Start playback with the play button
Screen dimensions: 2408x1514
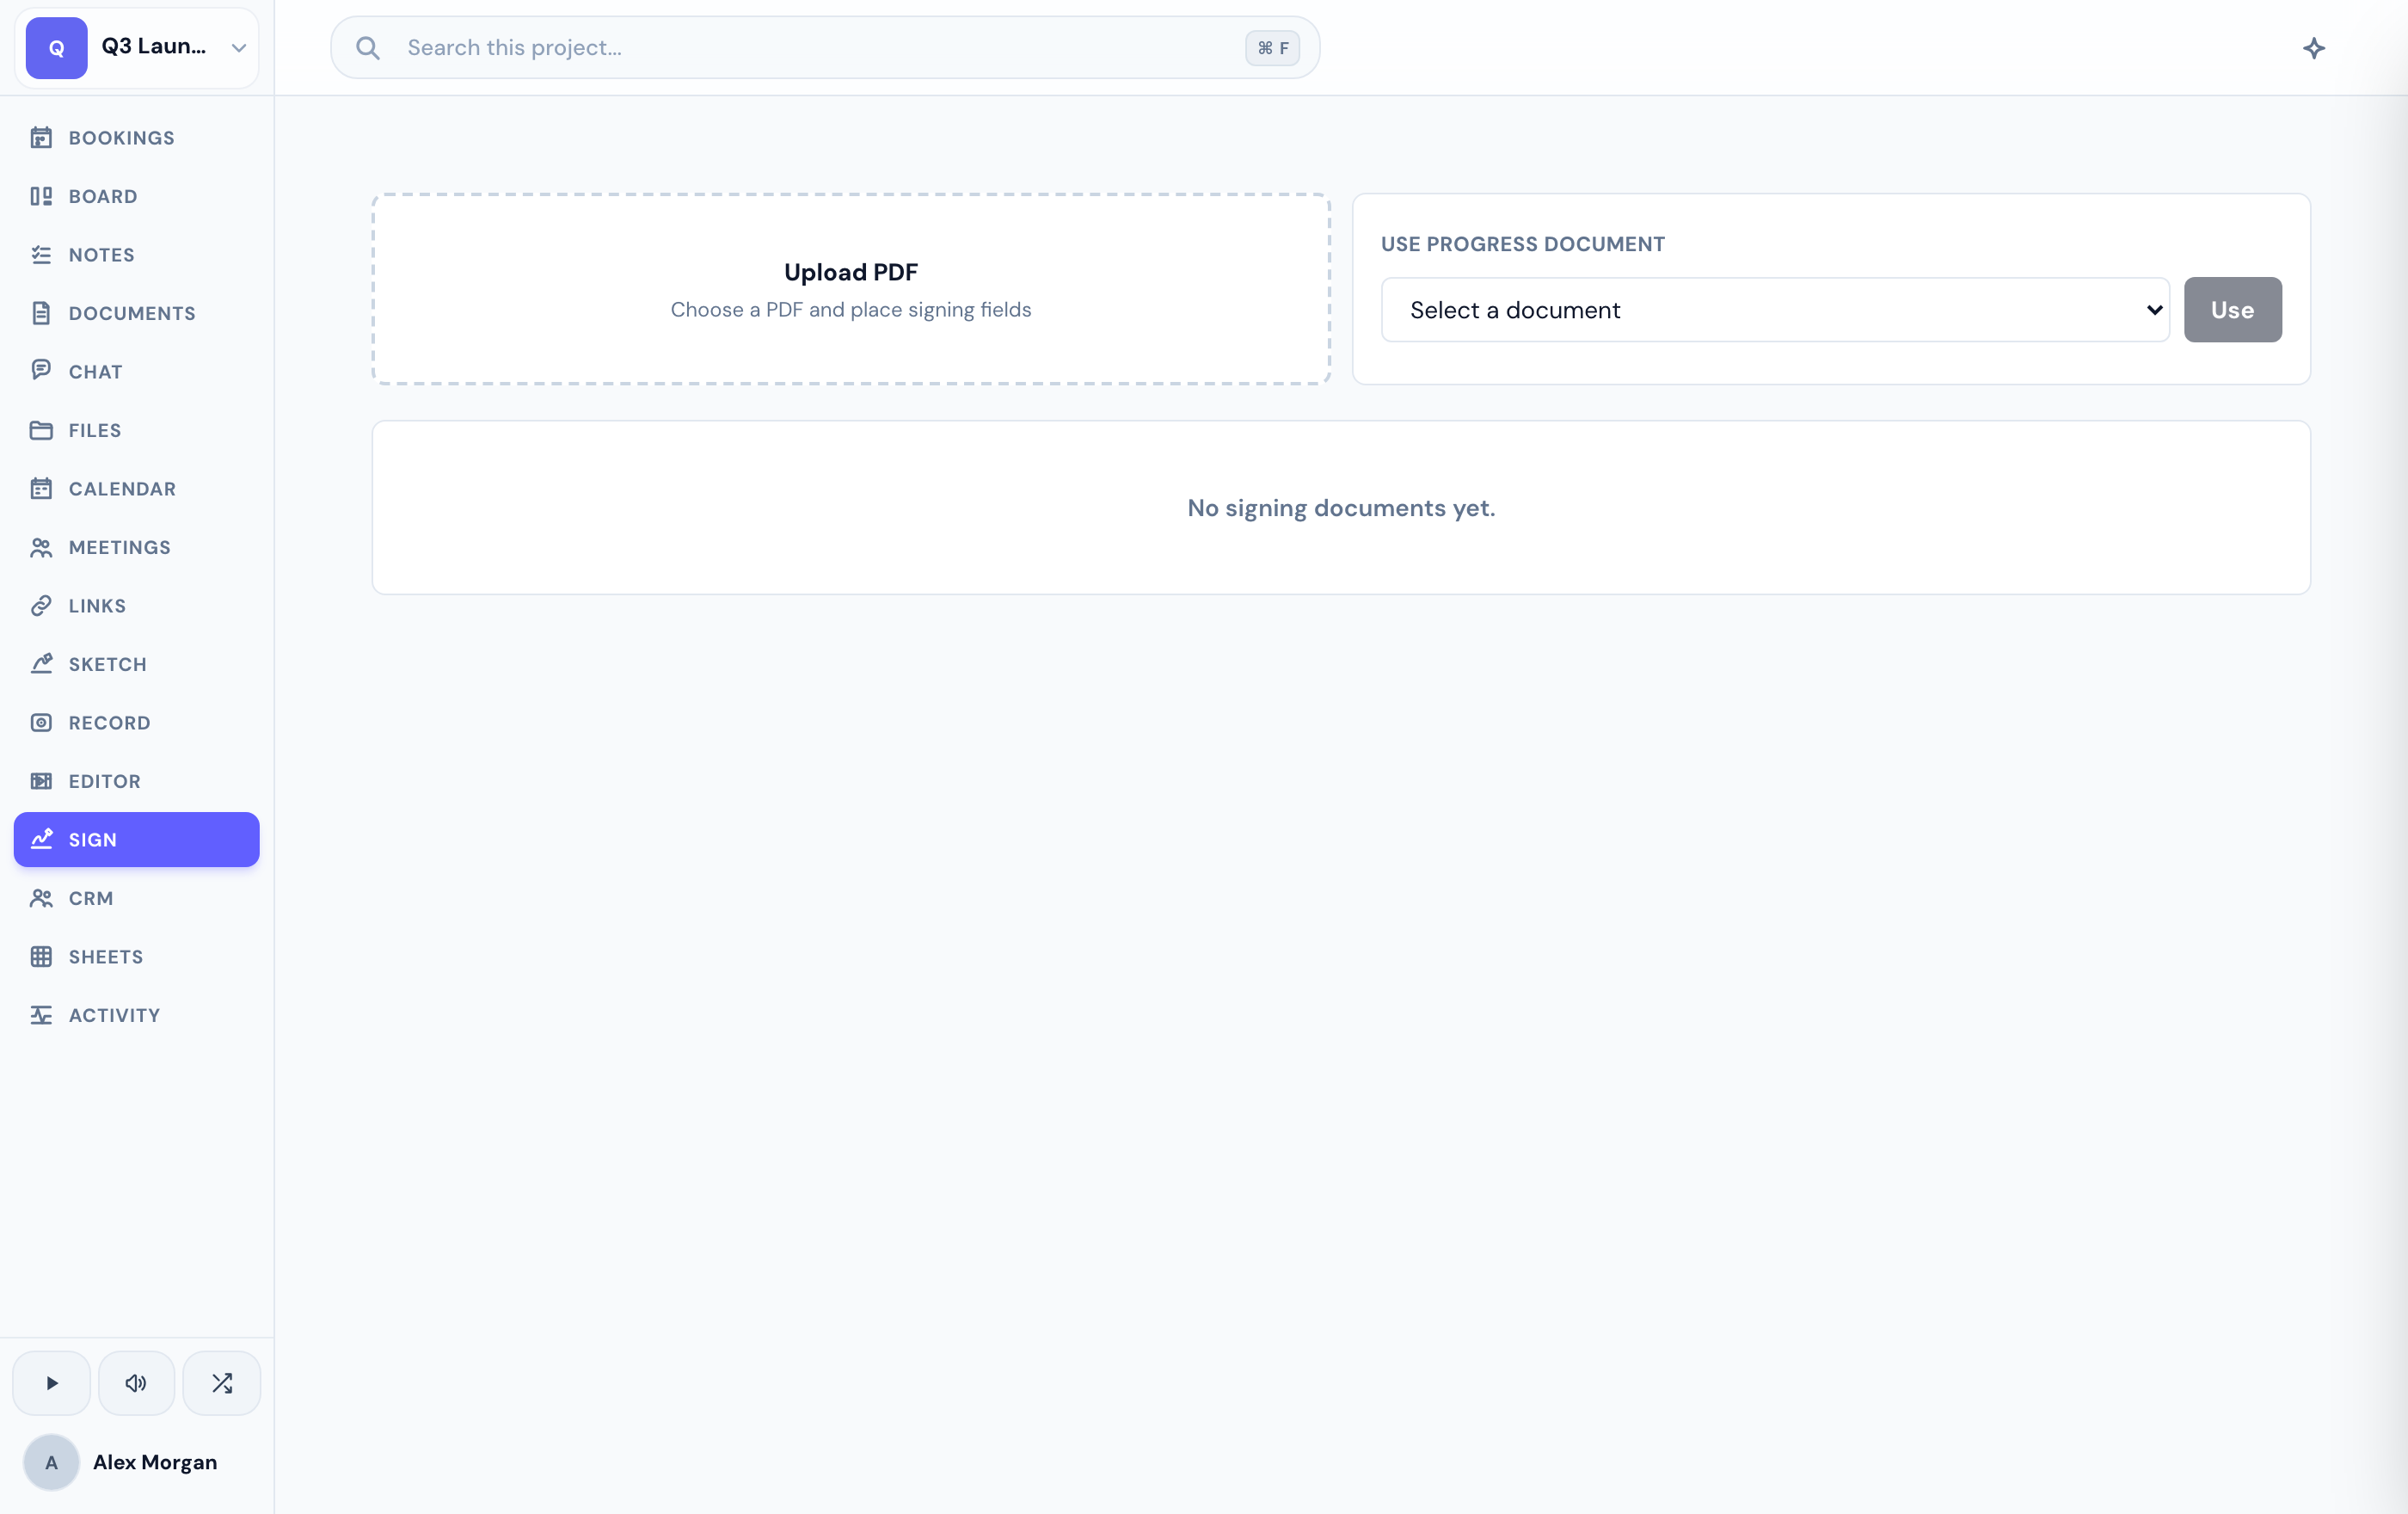pyautogui.click(x=52, y=1383)
